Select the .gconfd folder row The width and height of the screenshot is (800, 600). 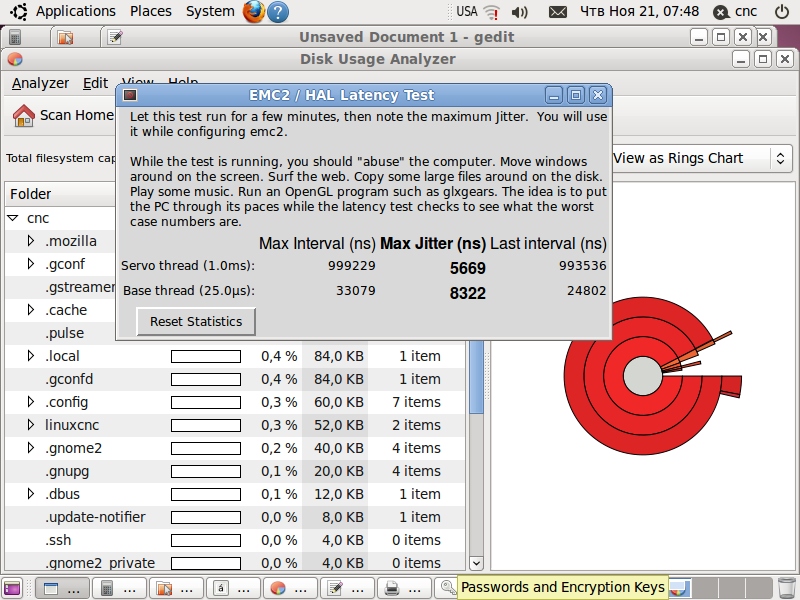(x=235, y=379)
